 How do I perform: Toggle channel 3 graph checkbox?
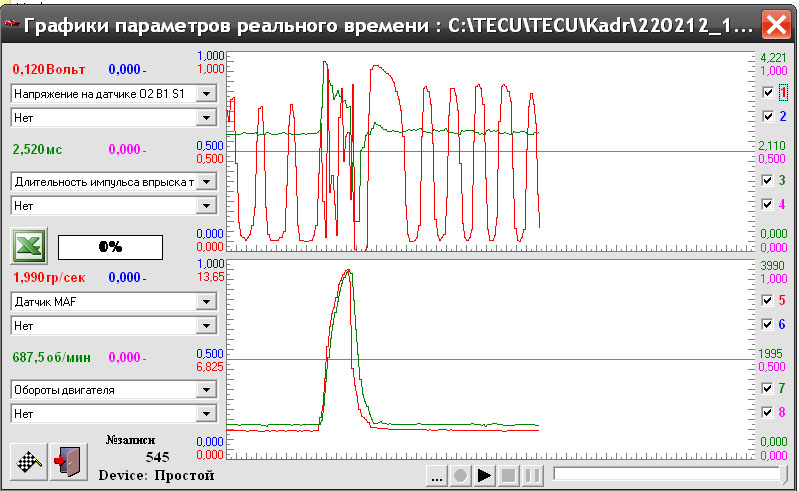click(x=767, y=180)
